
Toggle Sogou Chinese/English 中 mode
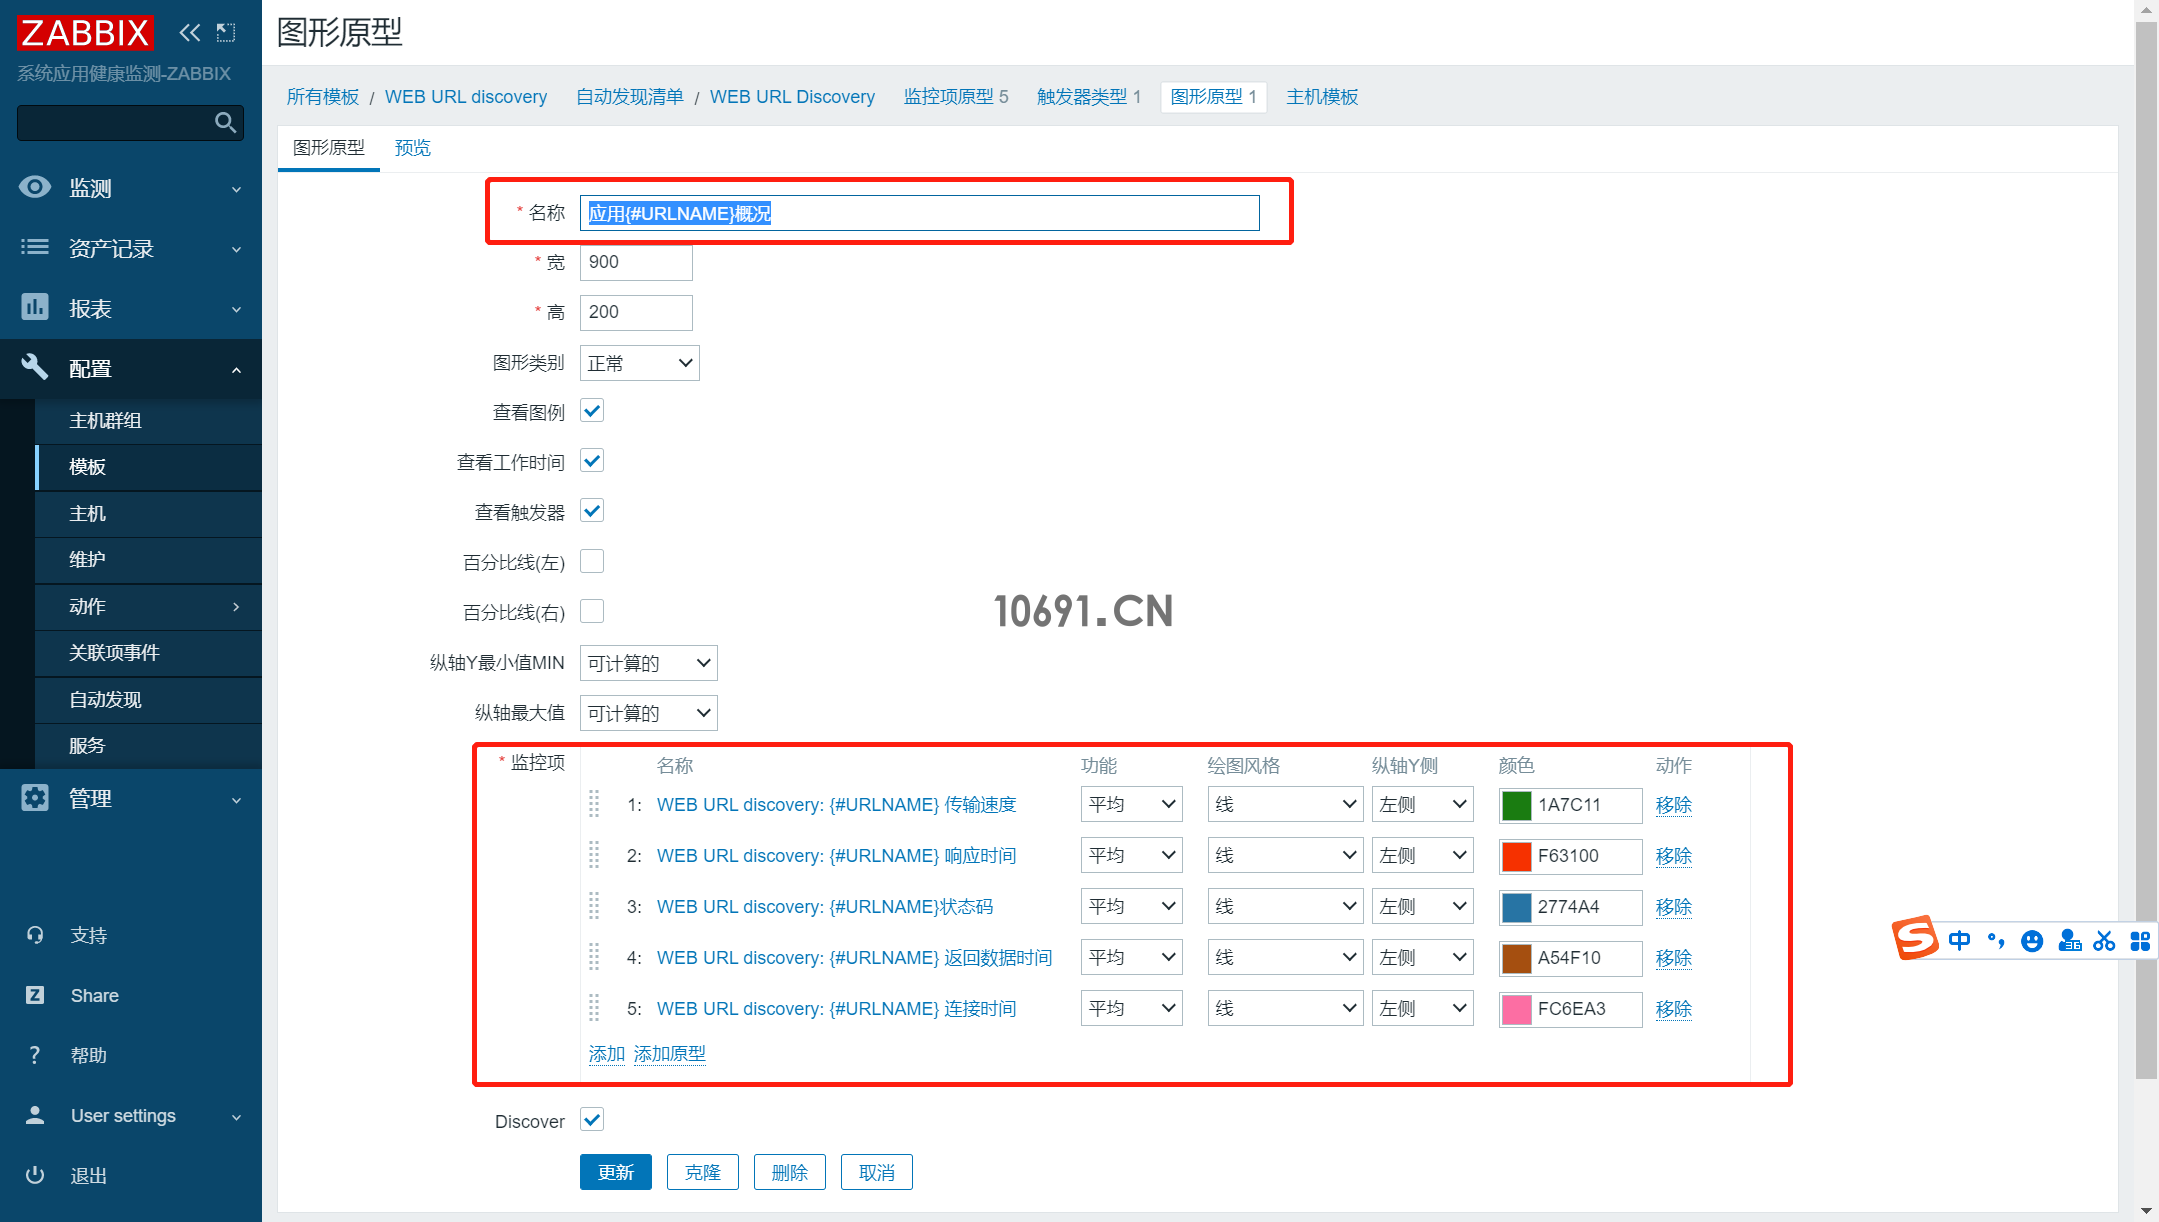pos(1960,940)
